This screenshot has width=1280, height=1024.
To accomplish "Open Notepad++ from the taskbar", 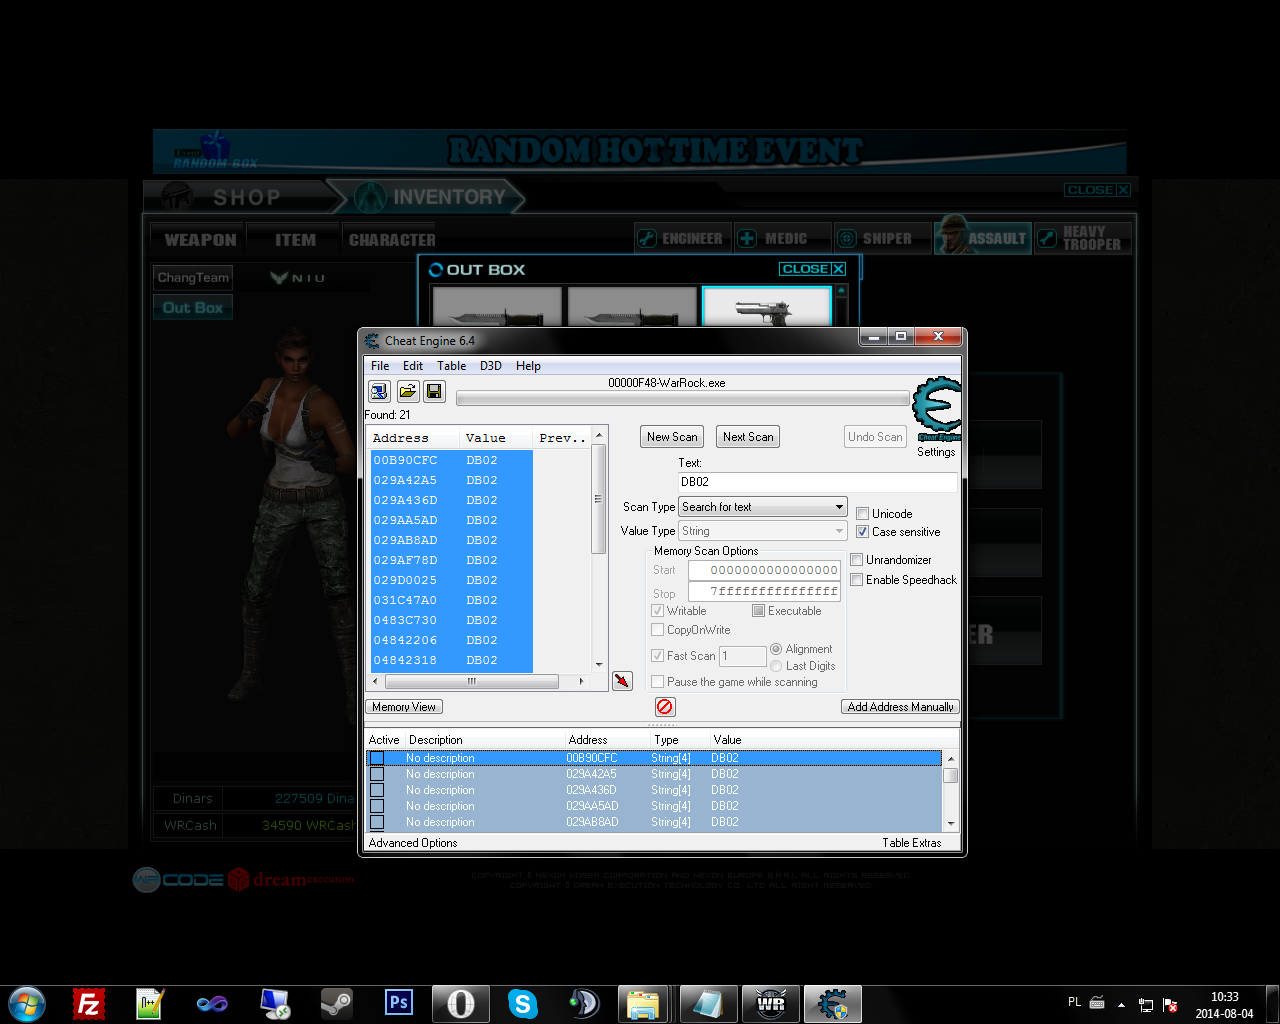I will pos(150,1003).
